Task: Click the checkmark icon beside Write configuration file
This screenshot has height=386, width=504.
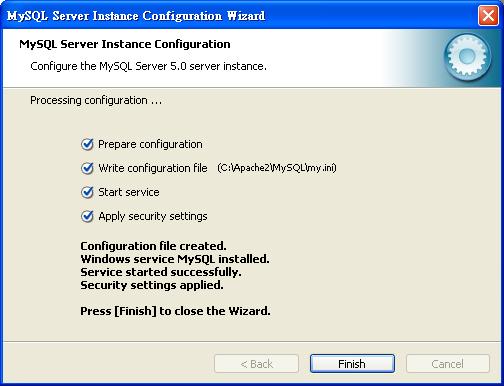Action: [87, 168]
